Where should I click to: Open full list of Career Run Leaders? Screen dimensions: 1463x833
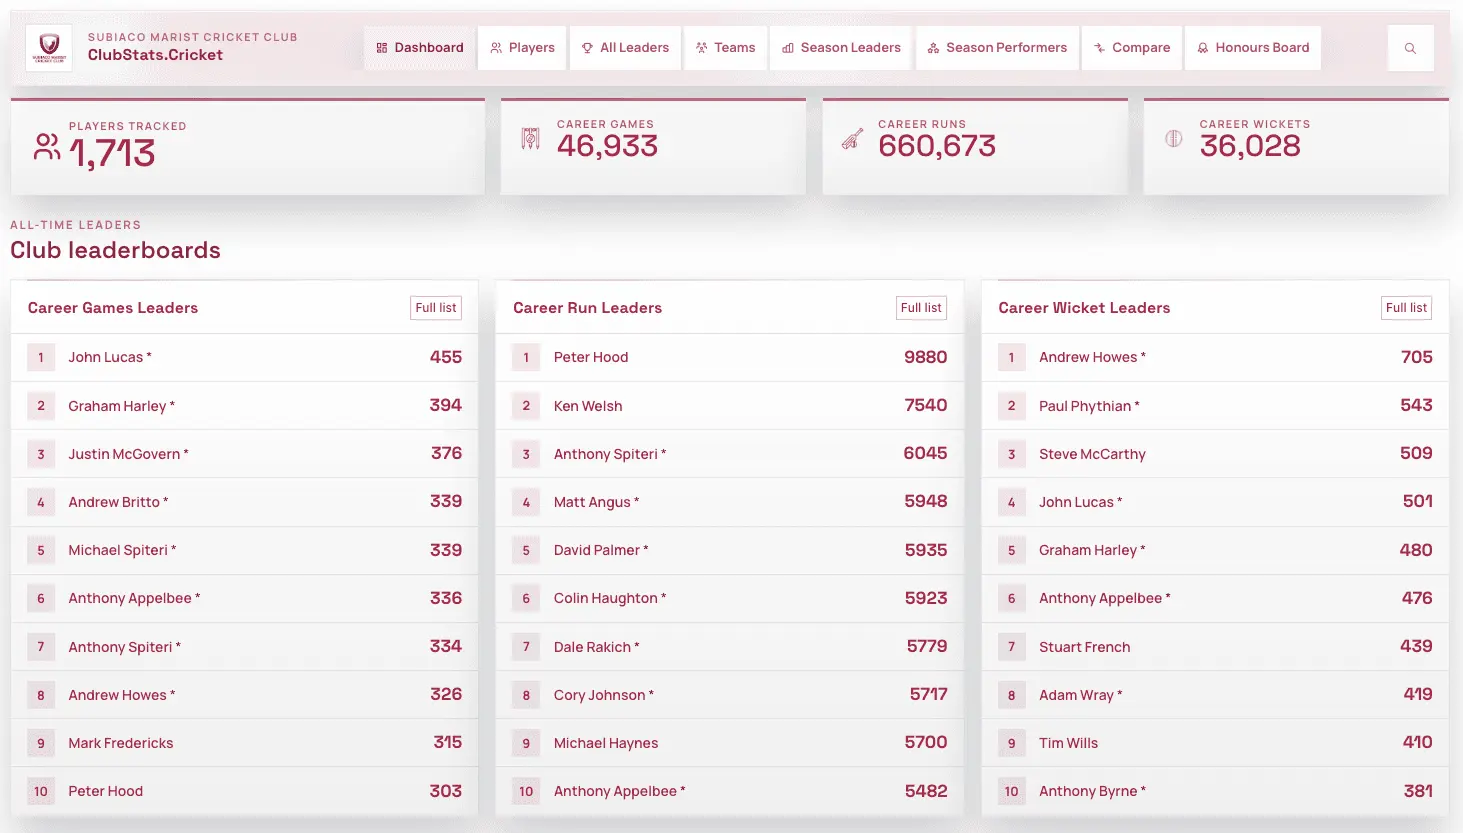pyautogui.click(x=921, y=308)
